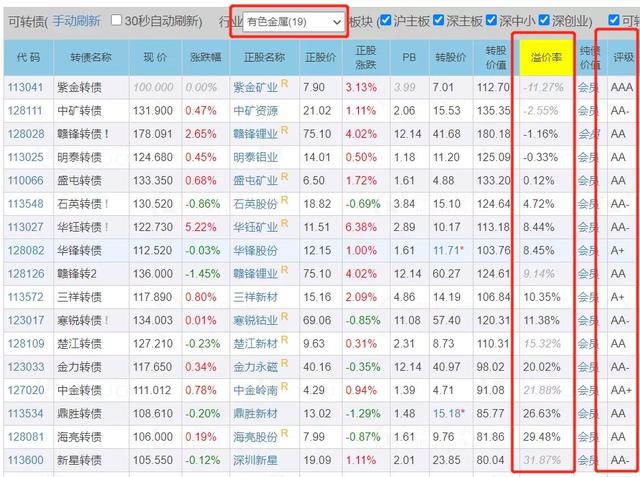Image resolution: width=640 pixels, height=477 pixels.
Task: Click the R icon beside 金力永磁
Action: (x=283, y=364)
